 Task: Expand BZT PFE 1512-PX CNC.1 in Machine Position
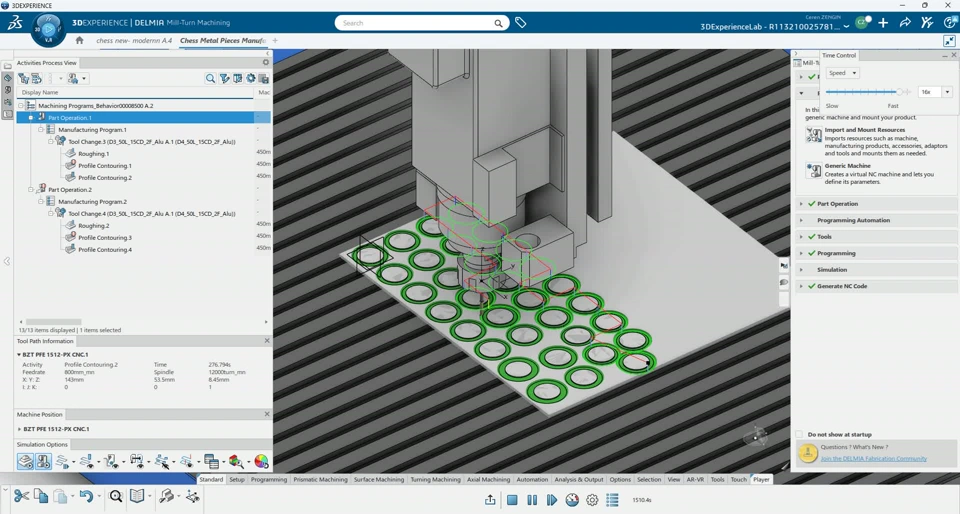tap(19, 429)
